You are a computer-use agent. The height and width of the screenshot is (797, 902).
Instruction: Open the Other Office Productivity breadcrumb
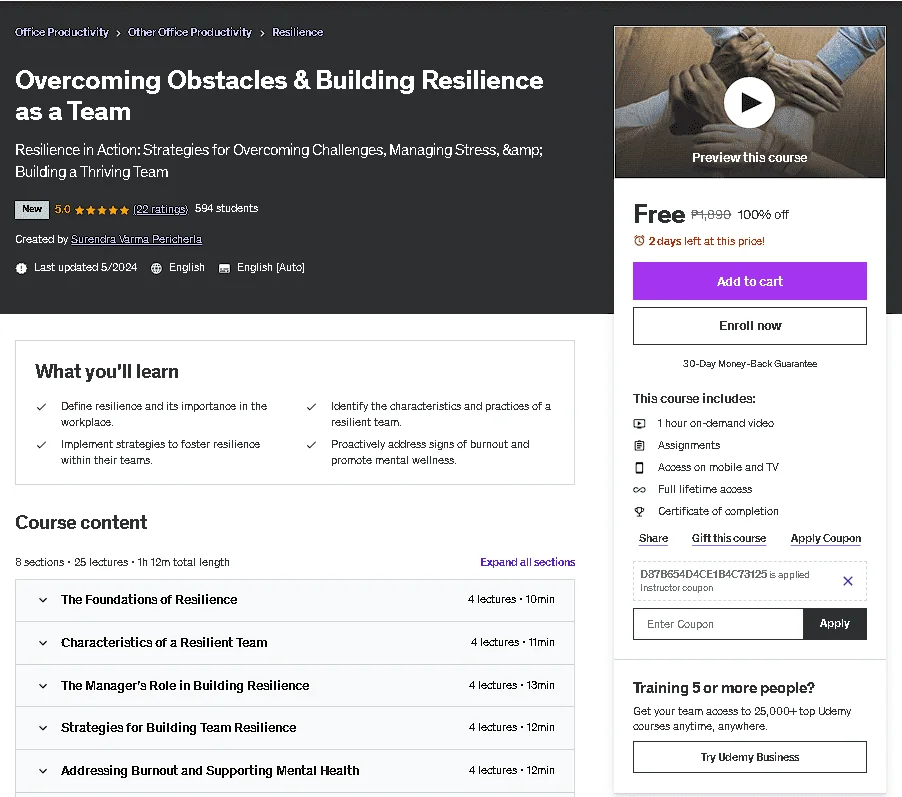[x=190, y=32]
